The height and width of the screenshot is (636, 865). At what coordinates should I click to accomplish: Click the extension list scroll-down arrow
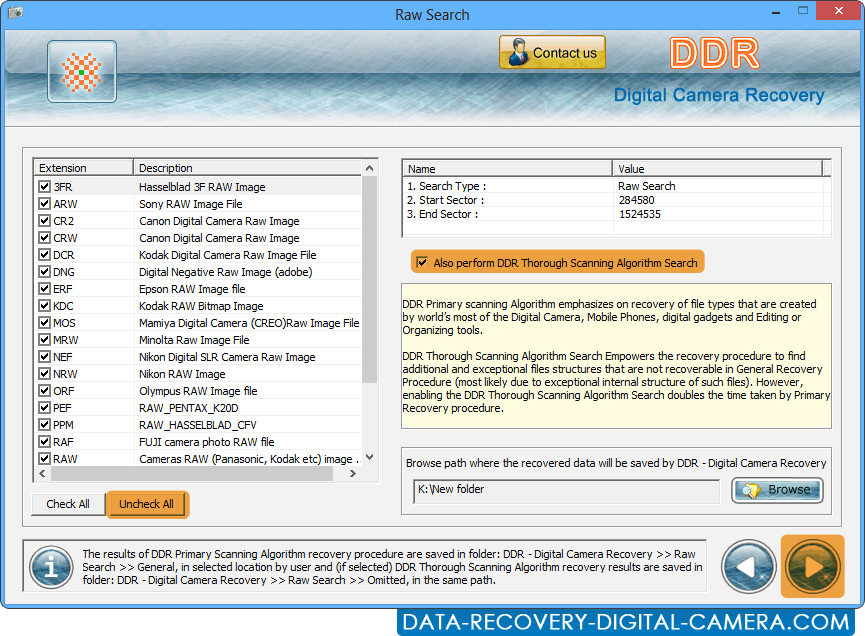(x=369, y=456)
